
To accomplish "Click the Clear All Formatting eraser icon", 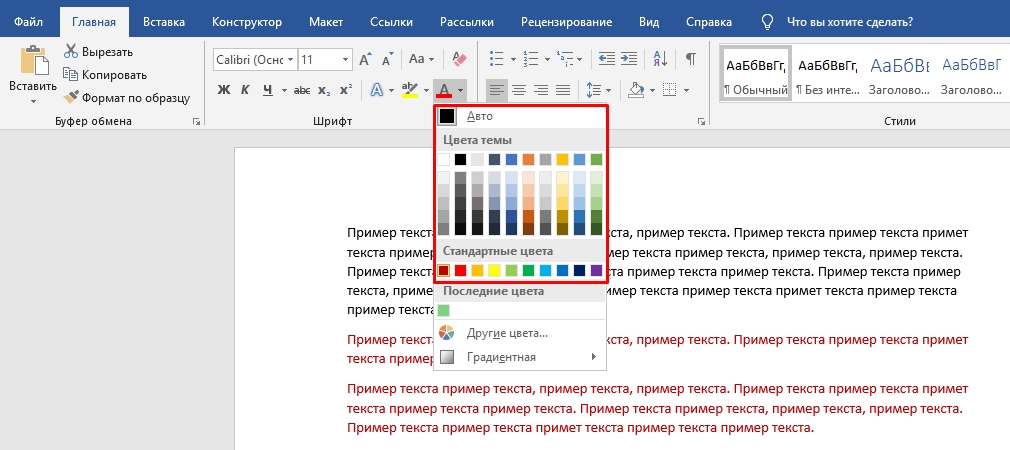I will pyautogui.click(x=460, y=60).
